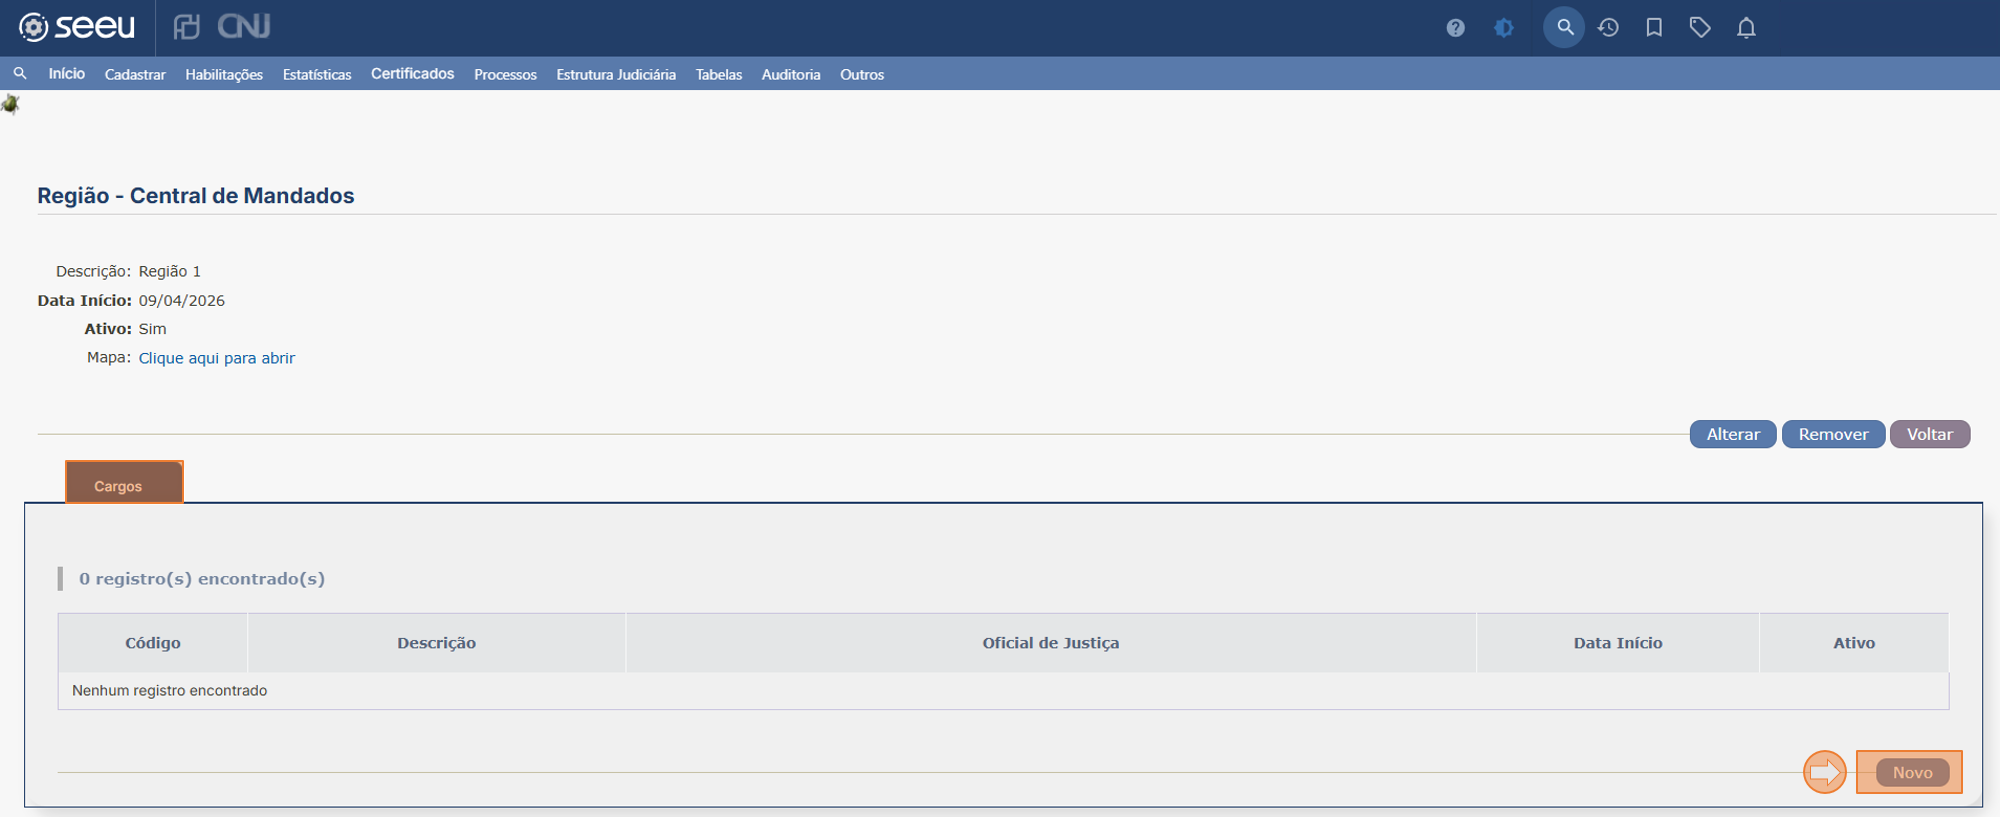Click the Descrição column header
The image size is (2000, 817).
[436, 643]
